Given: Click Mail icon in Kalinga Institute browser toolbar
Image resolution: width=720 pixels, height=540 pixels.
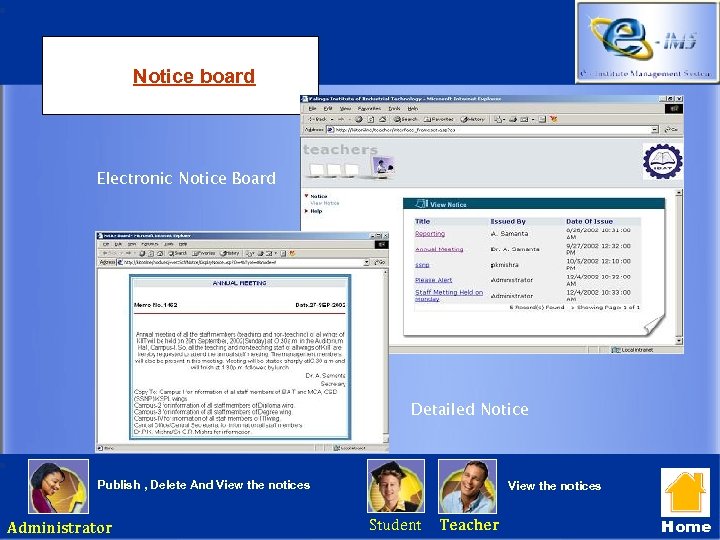Looking at the screenshot, I should pos(498,119).
